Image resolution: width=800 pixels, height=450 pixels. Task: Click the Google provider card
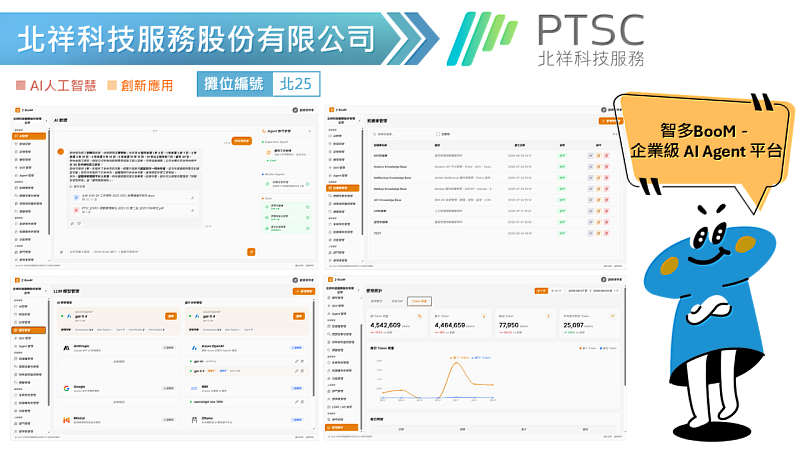click(119, 394)
